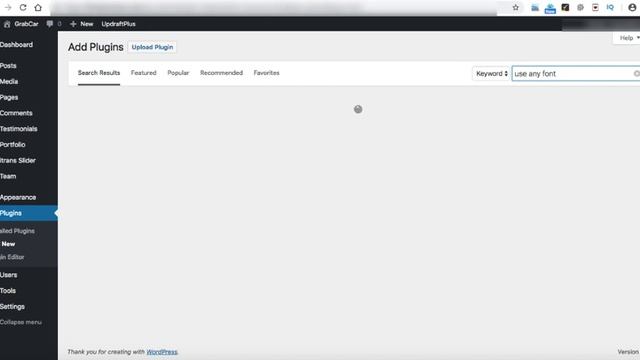Open the UpdraftPlus admin bar menu

[x=118, y=24]
